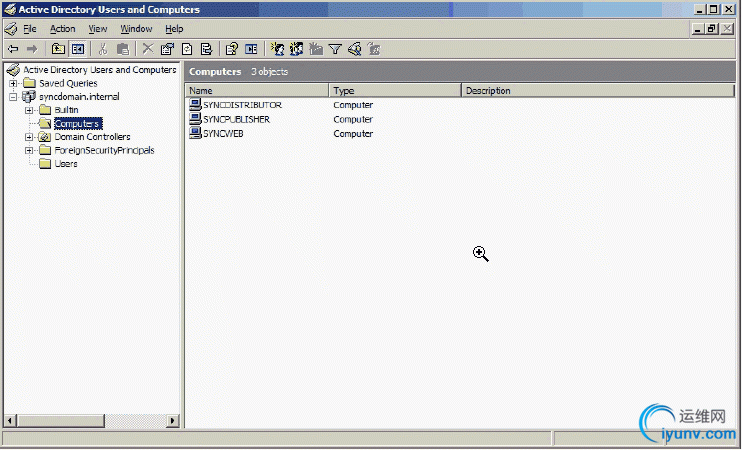The height and width of the screenshot is (450, 742).
Task: Click the Cut scissors icon
Action: coord(103,49)
